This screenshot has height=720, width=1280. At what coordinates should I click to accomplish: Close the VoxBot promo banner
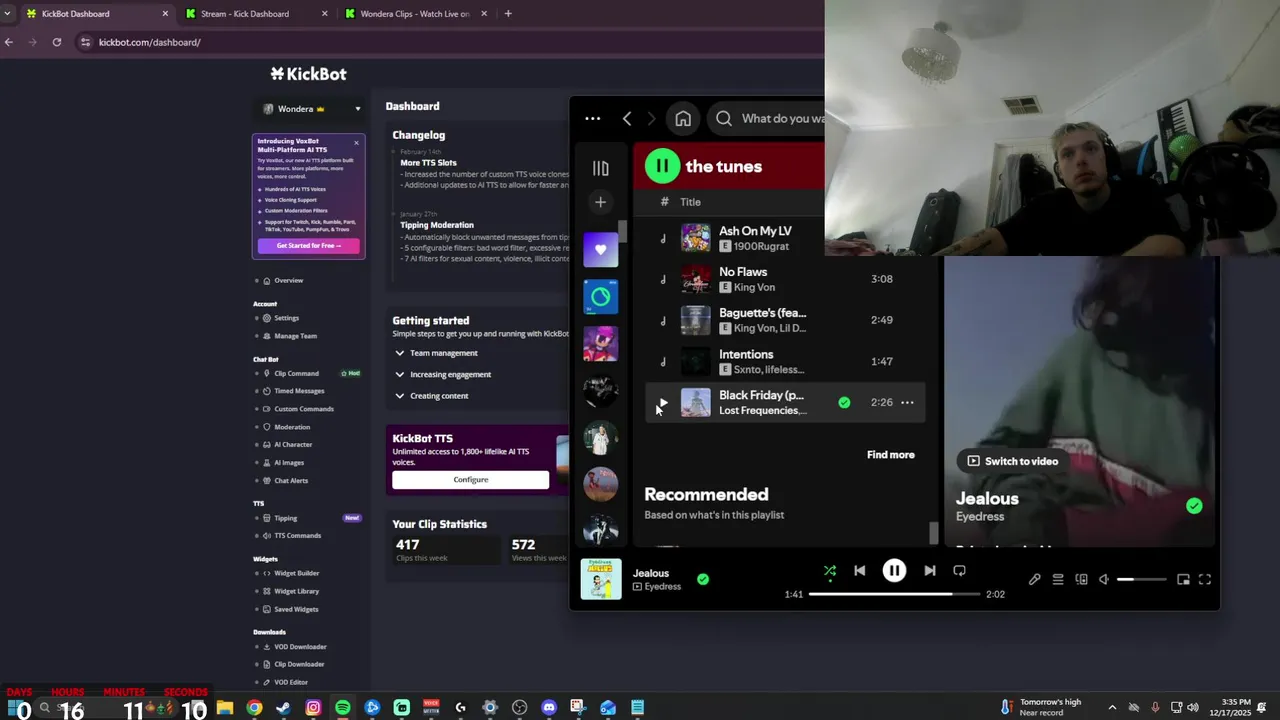click(356, 142)
